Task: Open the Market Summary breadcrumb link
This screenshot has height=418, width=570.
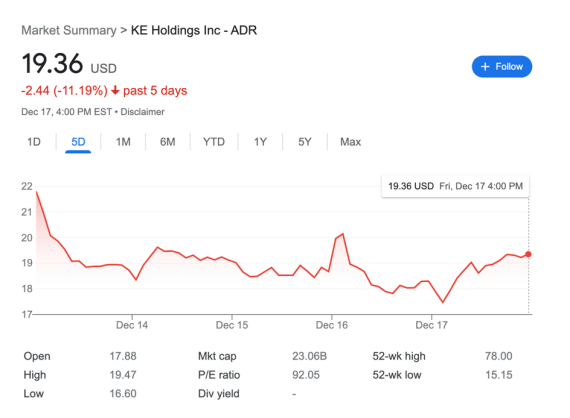Action: (x=69, y=30)
